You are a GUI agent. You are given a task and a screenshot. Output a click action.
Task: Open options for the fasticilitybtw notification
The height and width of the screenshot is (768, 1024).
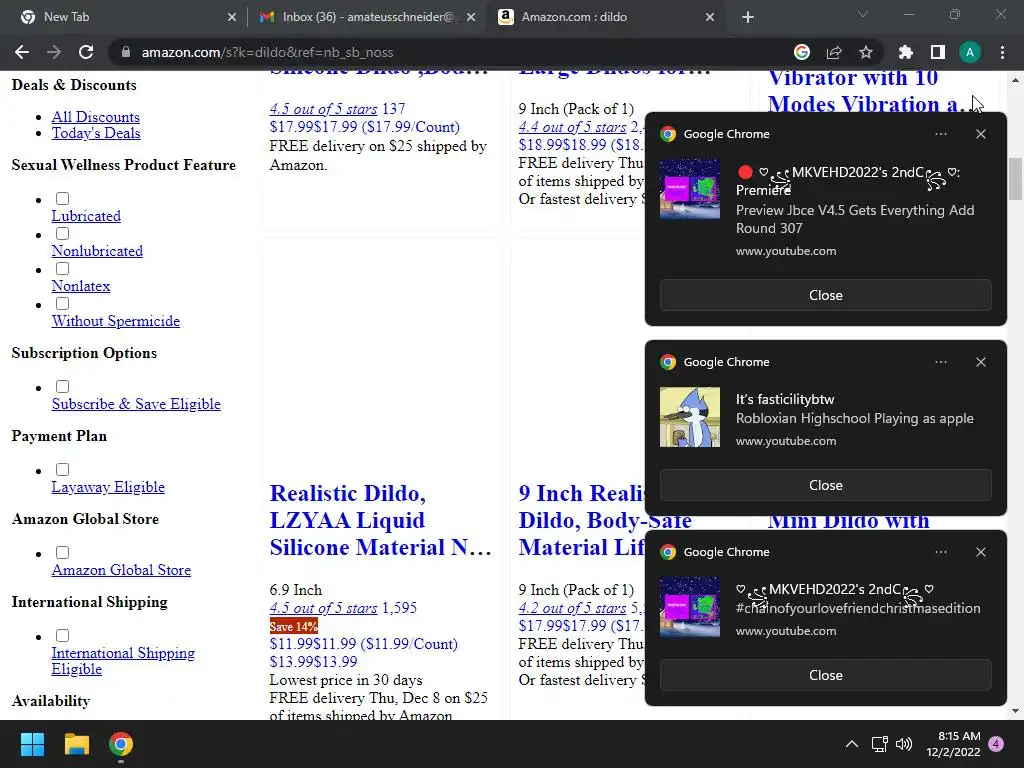pyautogui.click(x=941, y=362)
